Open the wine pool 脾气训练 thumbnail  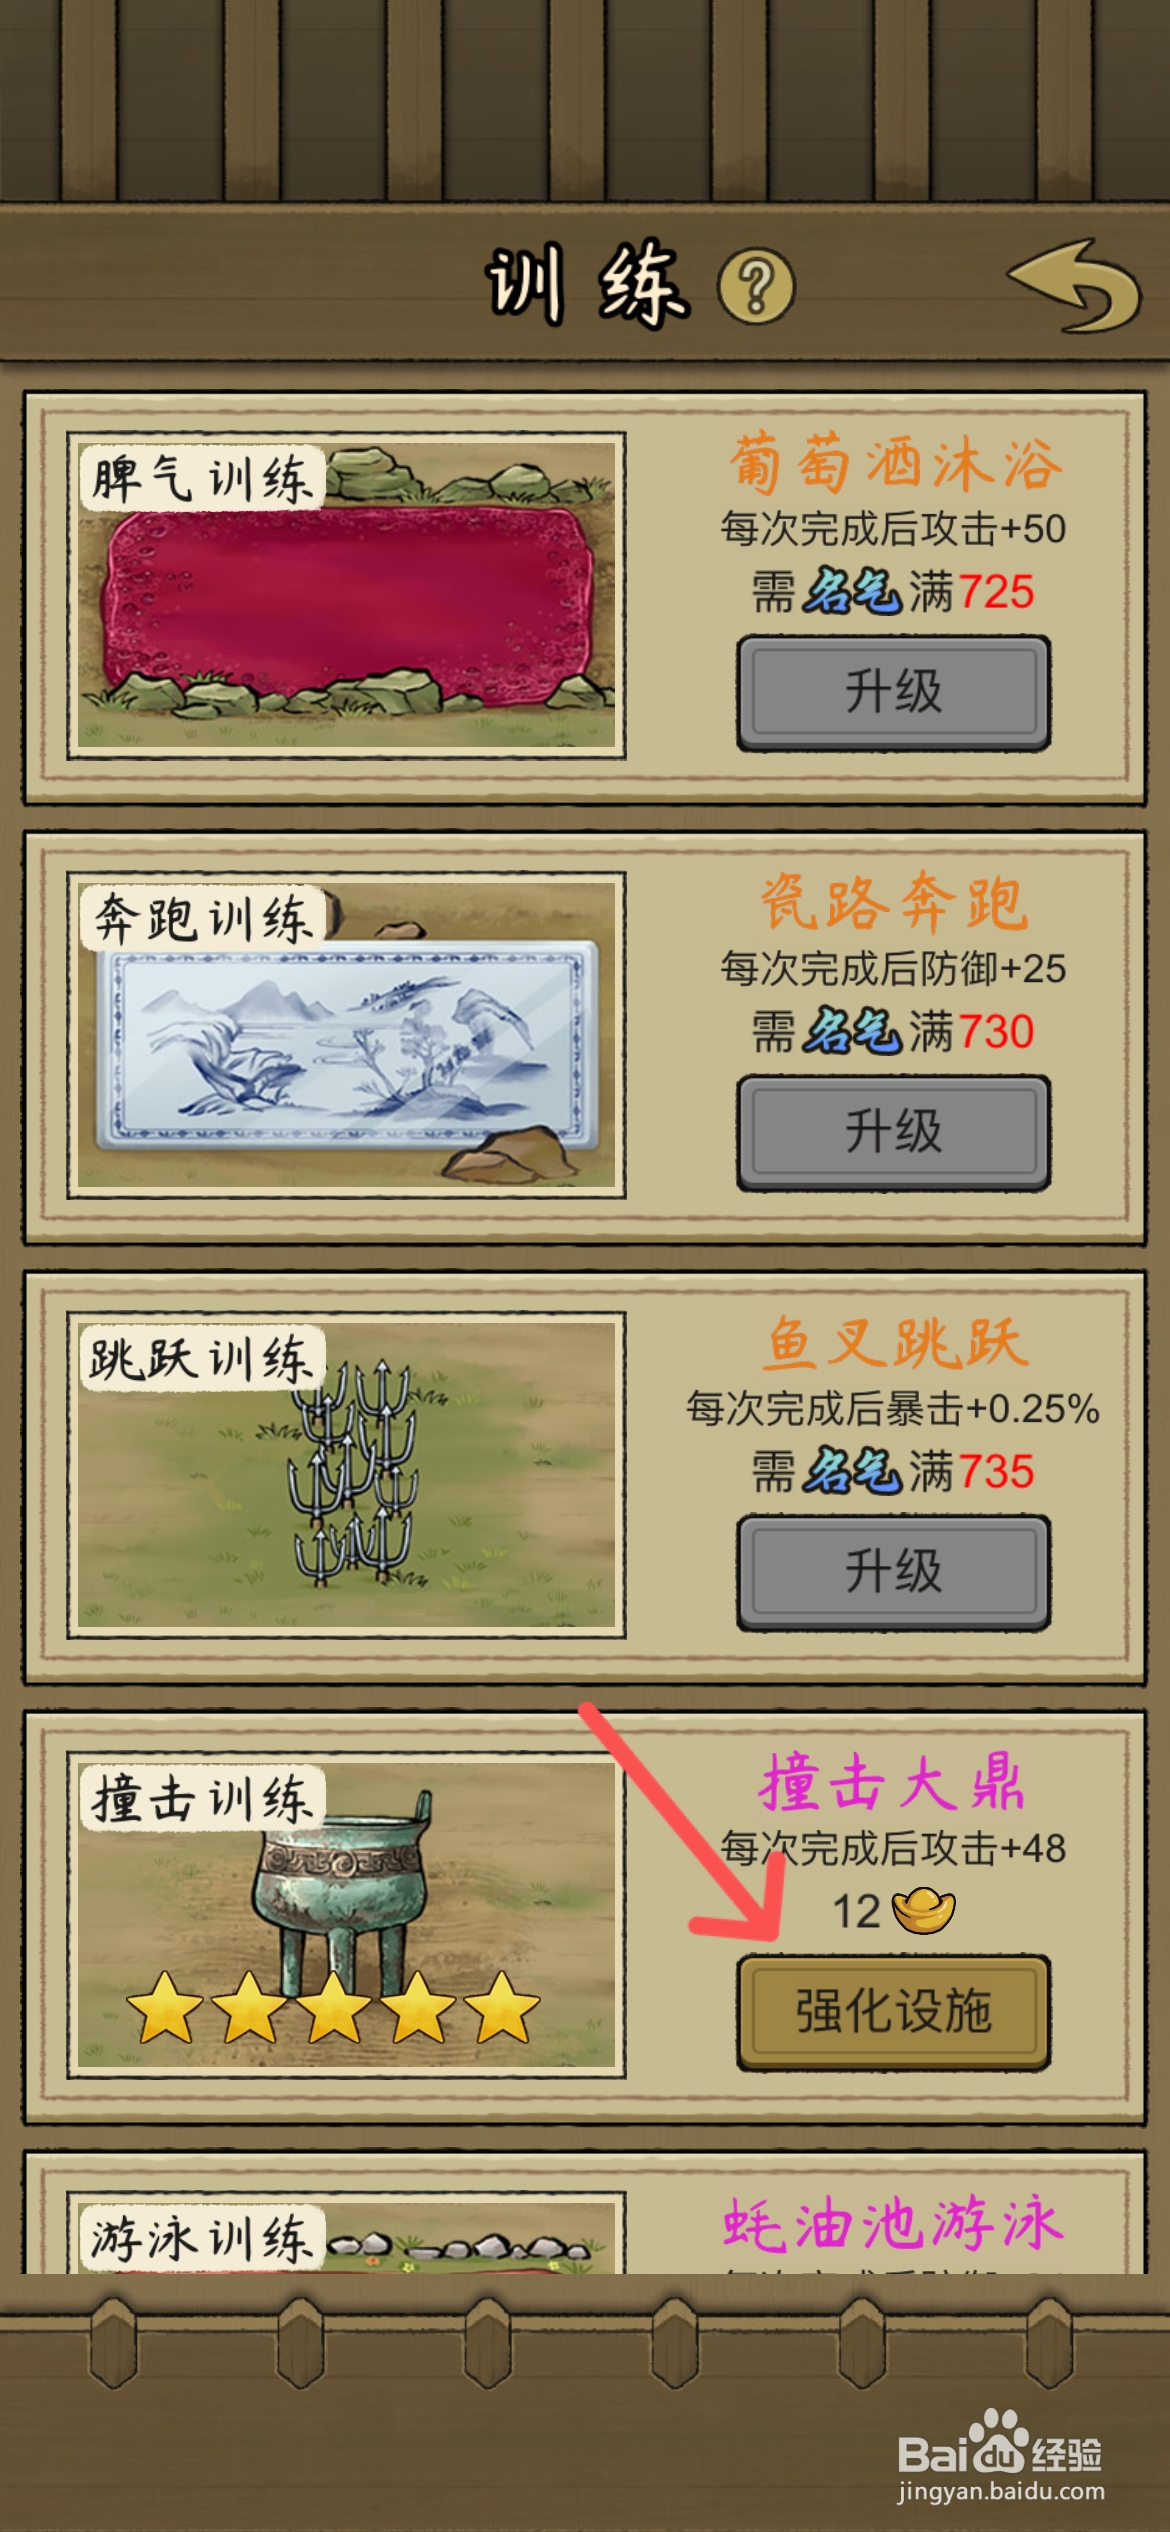(x=346, y=596)
